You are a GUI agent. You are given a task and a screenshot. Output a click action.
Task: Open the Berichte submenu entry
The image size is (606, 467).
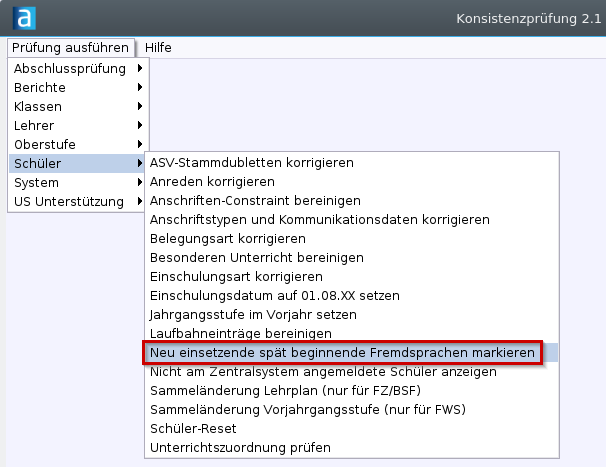tap(78, 87)
